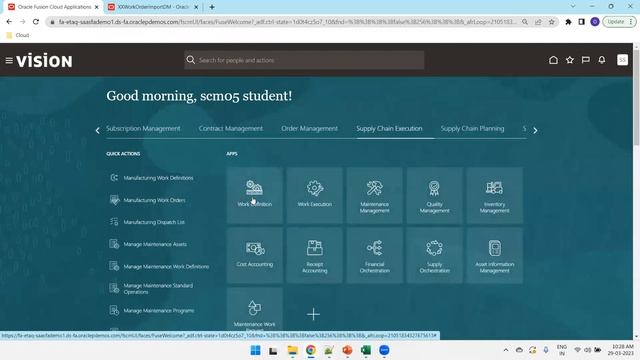This screenshot has height=360, width=640.
Task: Open the Financial Orchestration app tile
Action: pyautogui.click(x=374, y=255)
